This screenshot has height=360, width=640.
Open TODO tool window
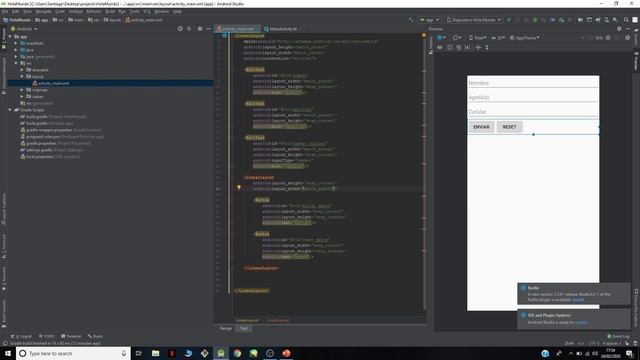(x=47, y=336)
